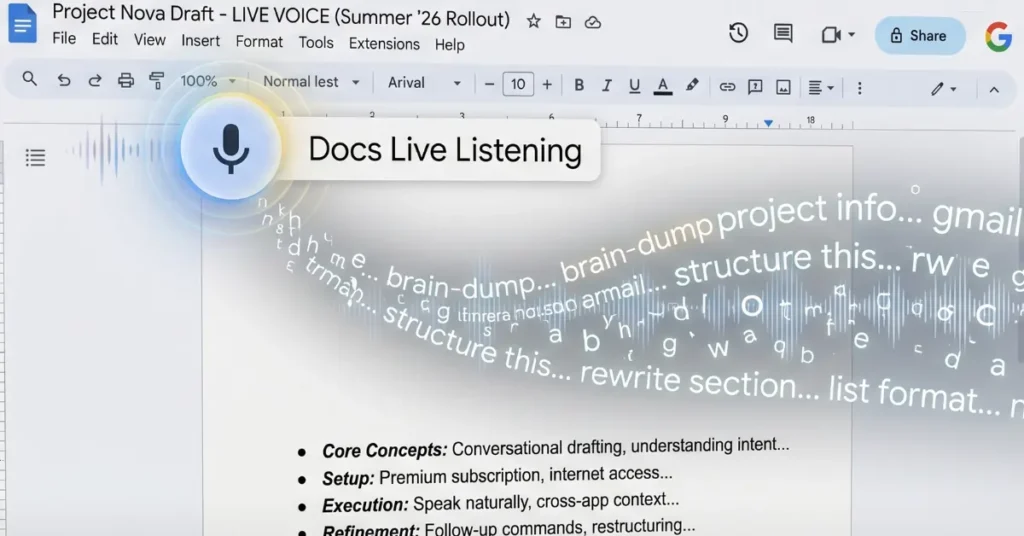Click the search magnifier icon
The width and height of the screenshot is (1024, 536).
coord(29,79)
